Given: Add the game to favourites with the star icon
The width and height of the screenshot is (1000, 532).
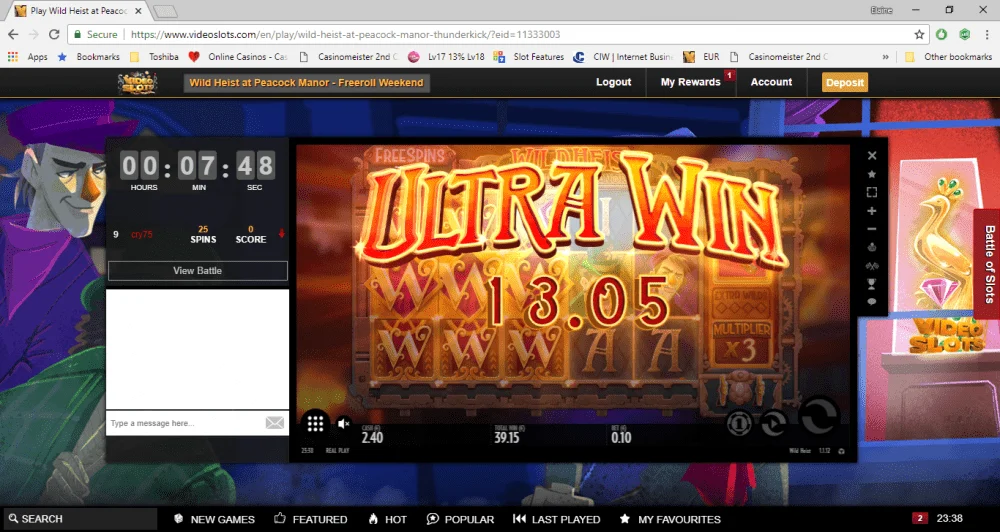Looking at the screenshot, I should (x=872, y=174).
